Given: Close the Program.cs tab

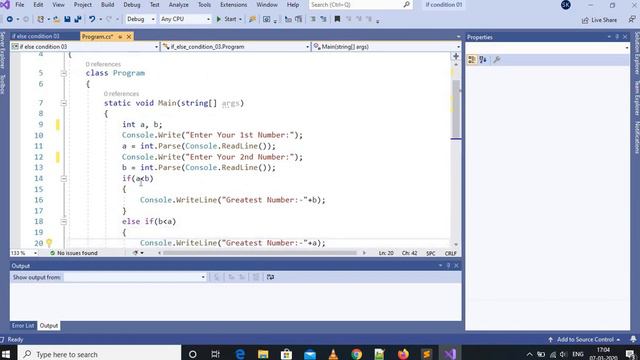Looking at the screenshot, I should (x=129, y=37).
